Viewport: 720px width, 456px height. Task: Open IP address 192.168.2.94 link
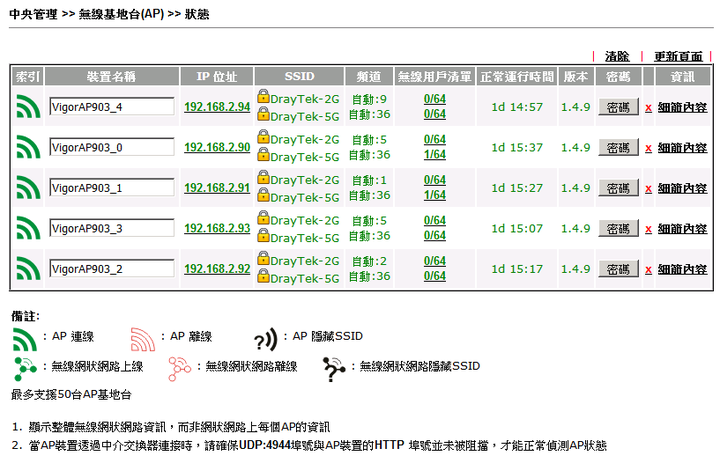click(217, 107)
